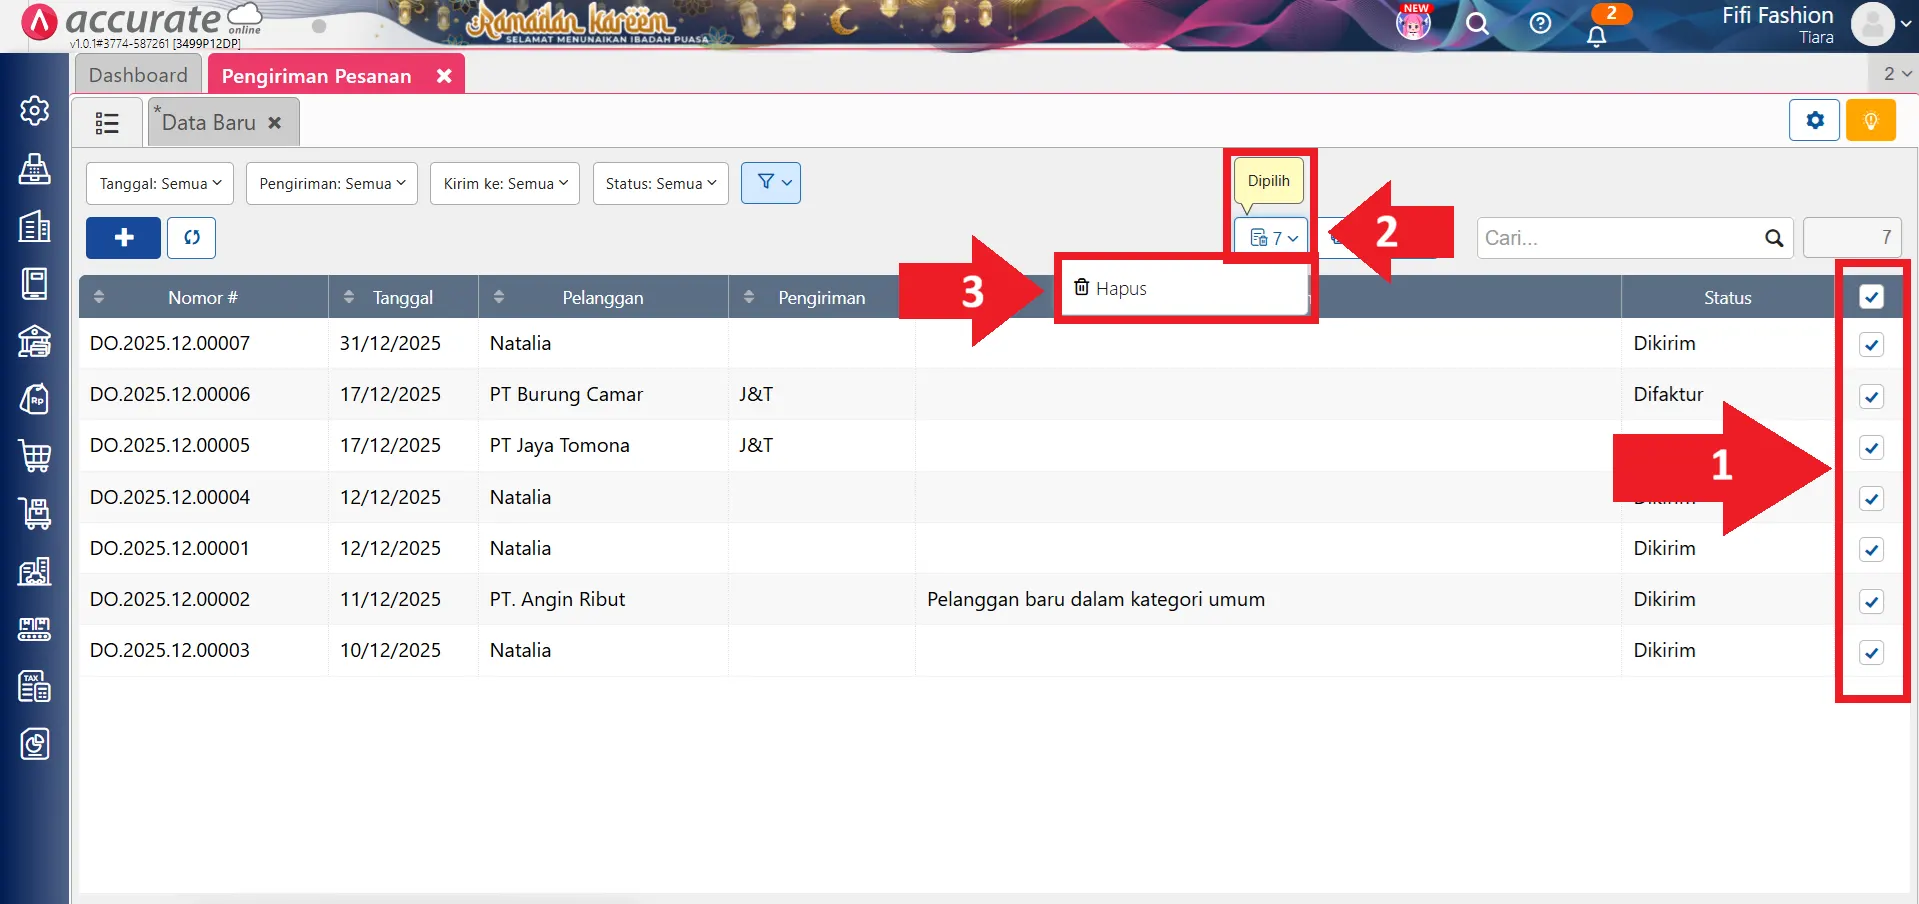Open Rp price tag sales icon
This screenshot has height=904, width=1919.
35,399
